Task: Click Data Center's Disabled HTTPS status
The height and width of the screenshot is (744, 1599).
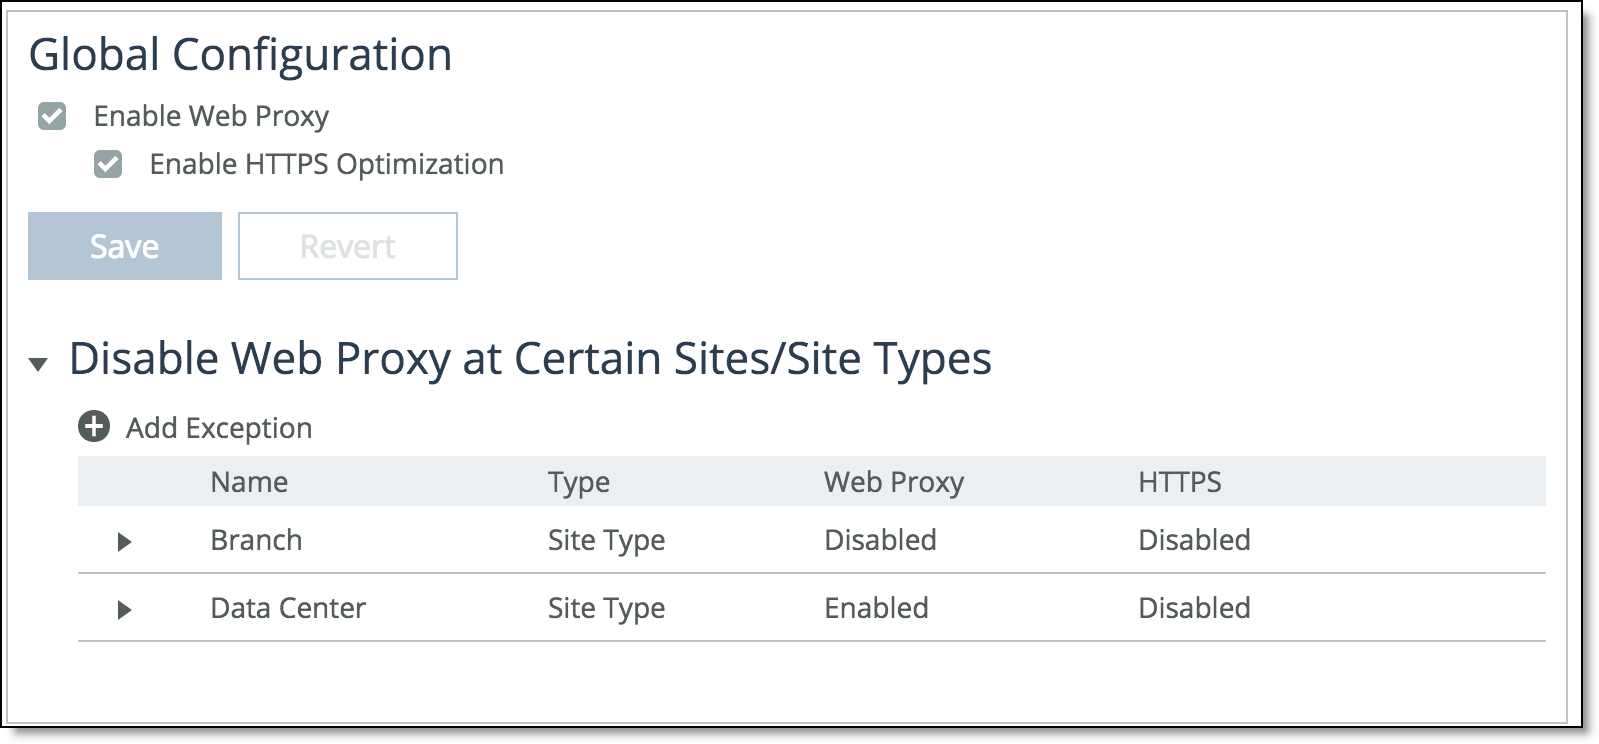Action: click(x=1194, y=608)
